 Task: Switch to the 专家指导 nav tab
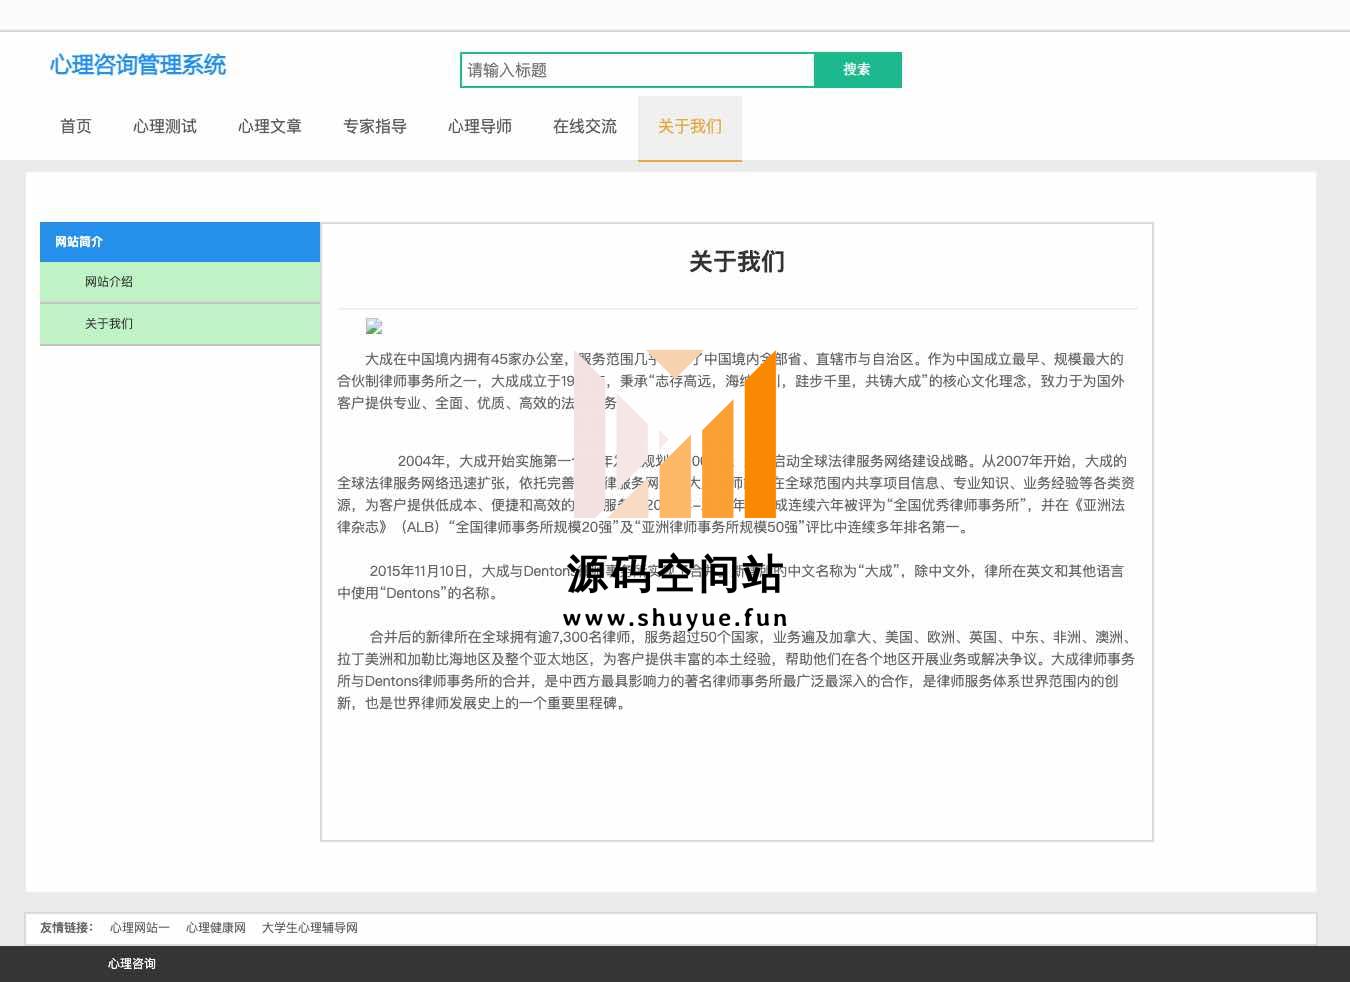tap(375, 127)
